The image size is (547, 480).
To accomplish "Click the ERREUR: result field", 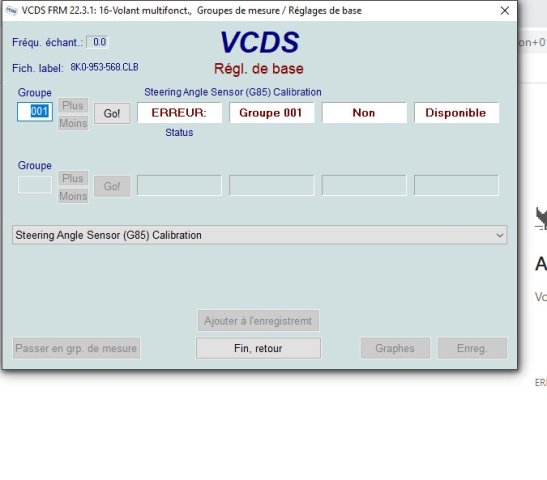I will click(x=179, y=113).
